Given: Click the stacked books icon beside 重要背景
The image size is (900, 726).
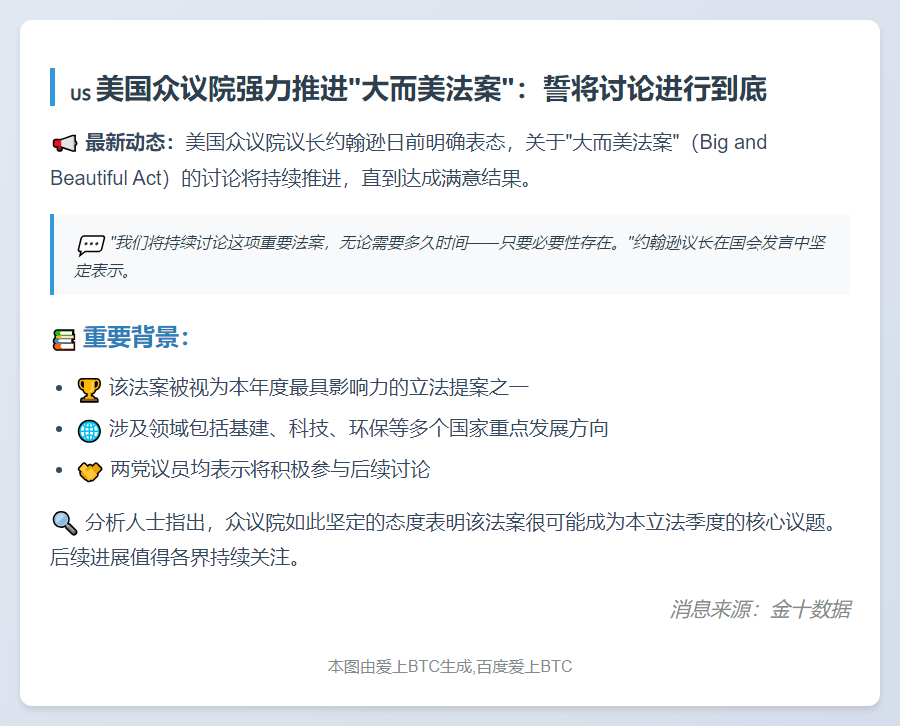Looking at the screenshot, I should [64, 340].
